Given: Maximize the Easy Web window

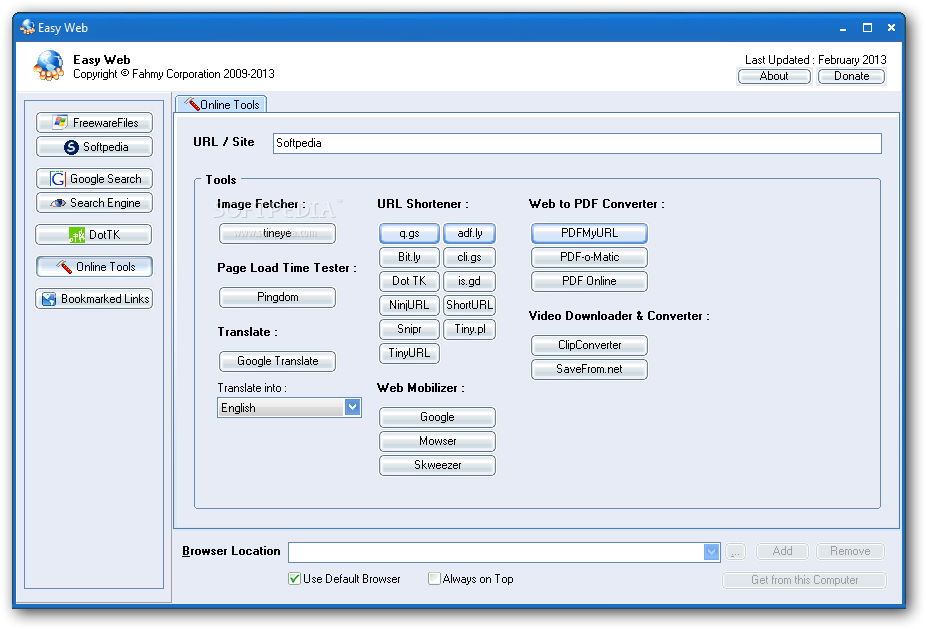Looking at the screenshot, I should 867,28.
